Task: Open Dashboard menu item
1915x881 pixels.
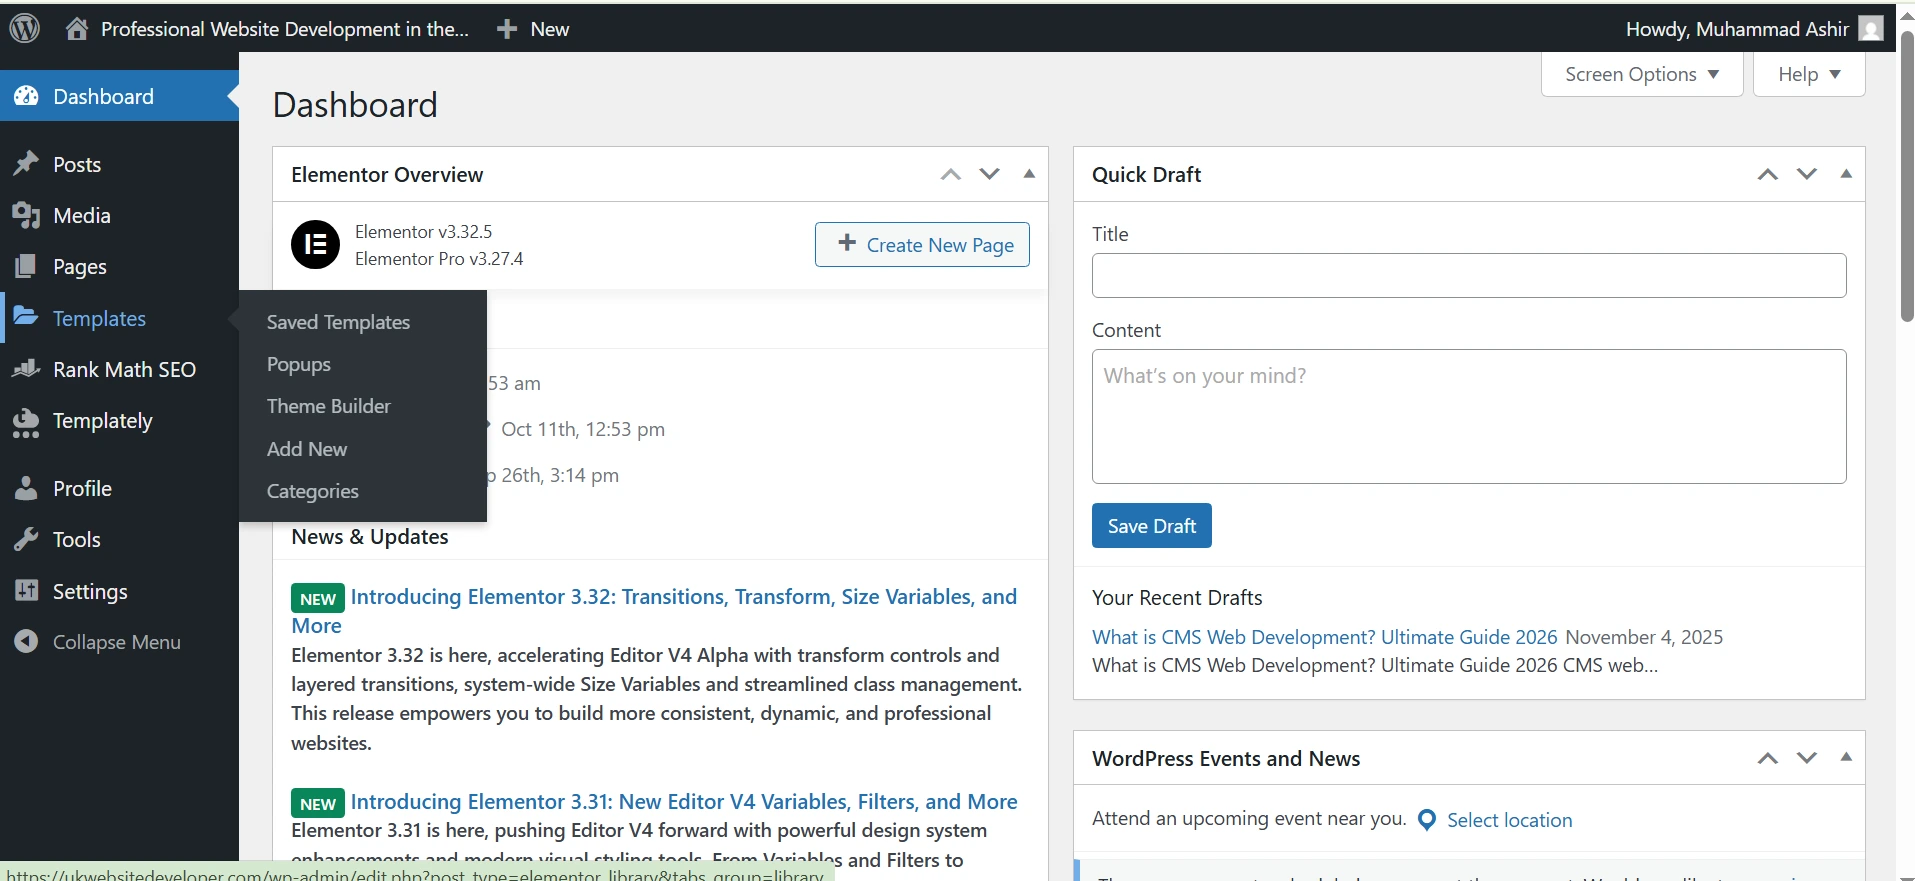Action: 119,96
